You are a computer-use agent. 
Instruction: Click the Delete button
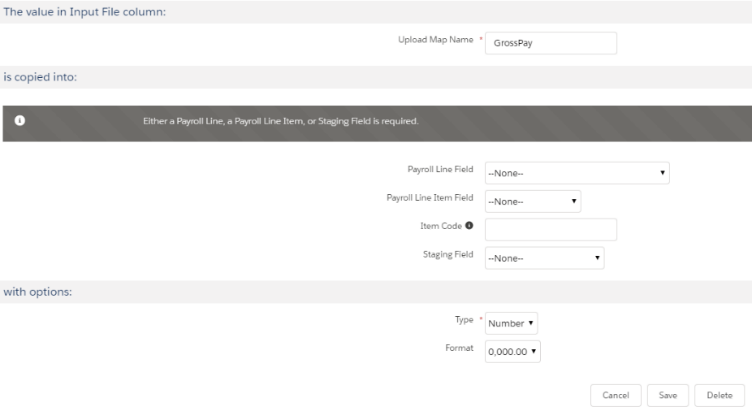719,395
